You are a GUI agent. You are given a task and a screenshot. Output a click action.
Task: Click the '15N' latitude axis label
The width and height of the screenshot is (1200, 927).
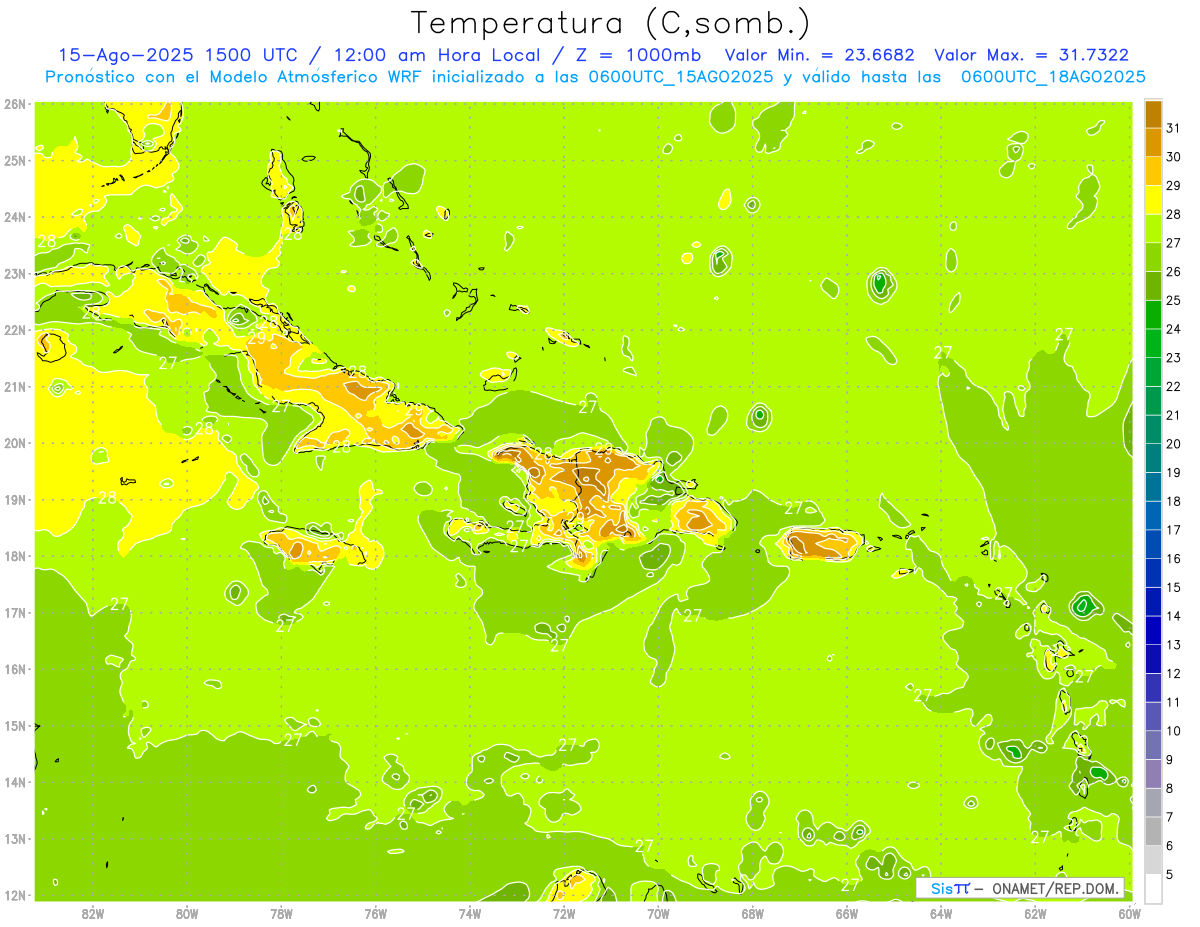point(15,725)
